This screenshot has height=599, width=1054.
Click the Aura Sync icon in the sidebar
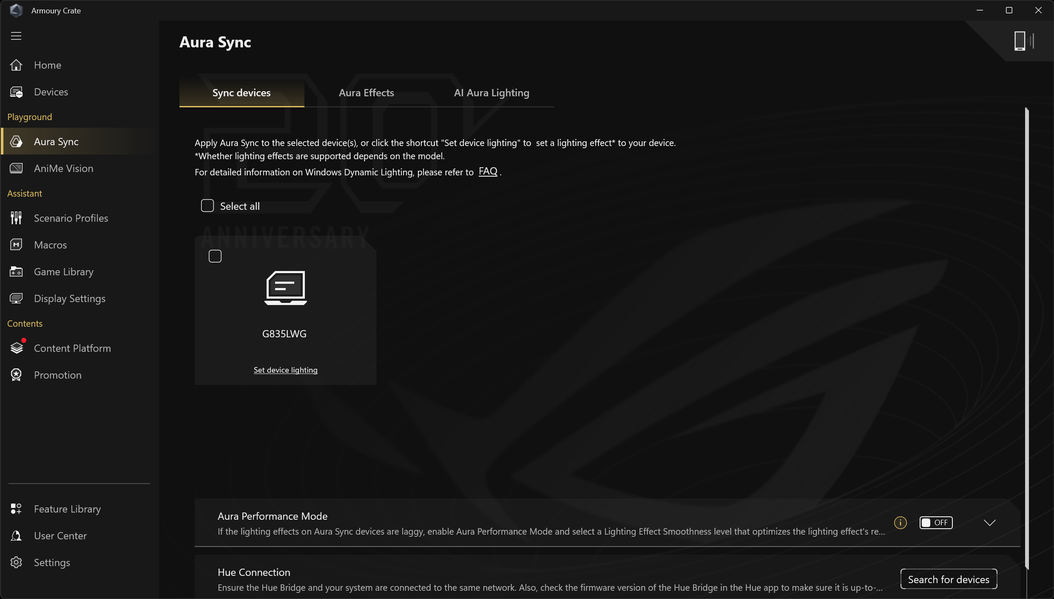click(x=16, y=142)
